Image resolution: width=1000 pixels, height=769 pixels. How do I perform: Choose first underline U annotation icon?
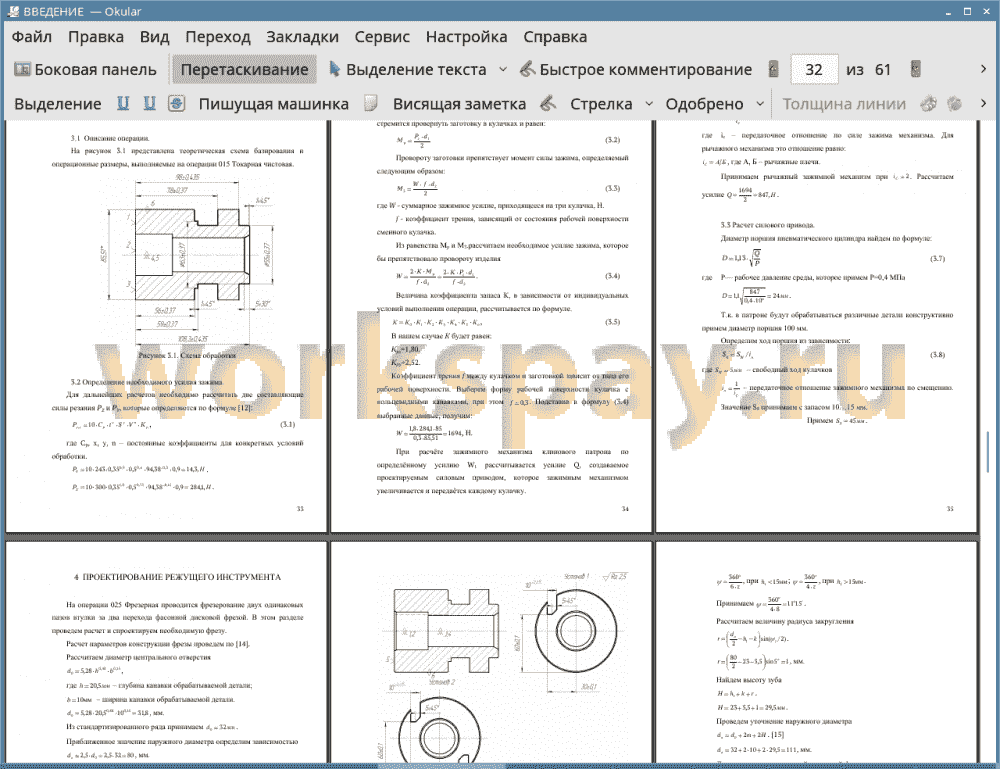(x=123, y=103)
